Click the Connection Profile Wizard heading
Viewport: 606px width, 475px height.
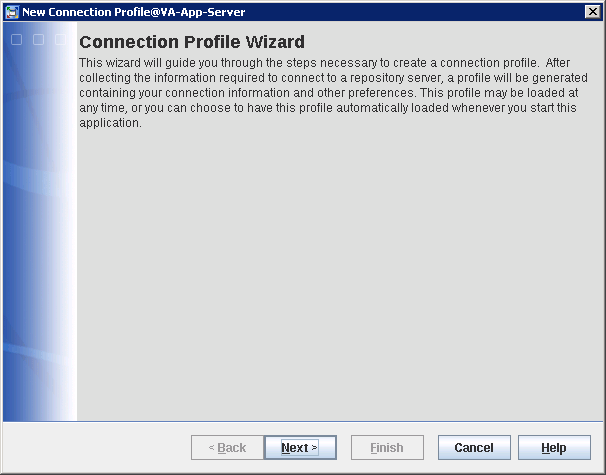pyautogui.click(x=192, y=42)
